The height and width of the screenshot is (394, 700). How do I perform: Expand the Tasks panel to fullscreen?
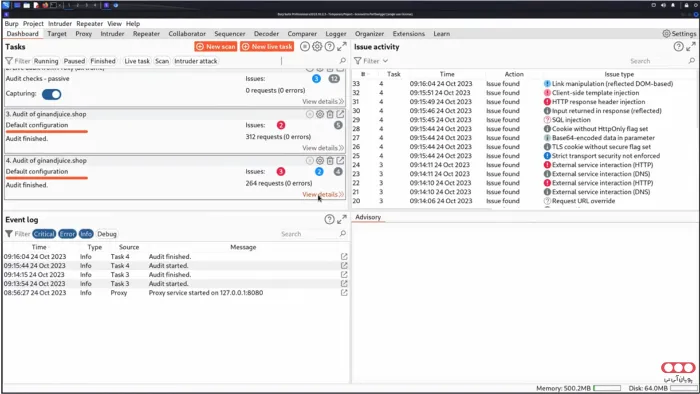tap(342, 46)
